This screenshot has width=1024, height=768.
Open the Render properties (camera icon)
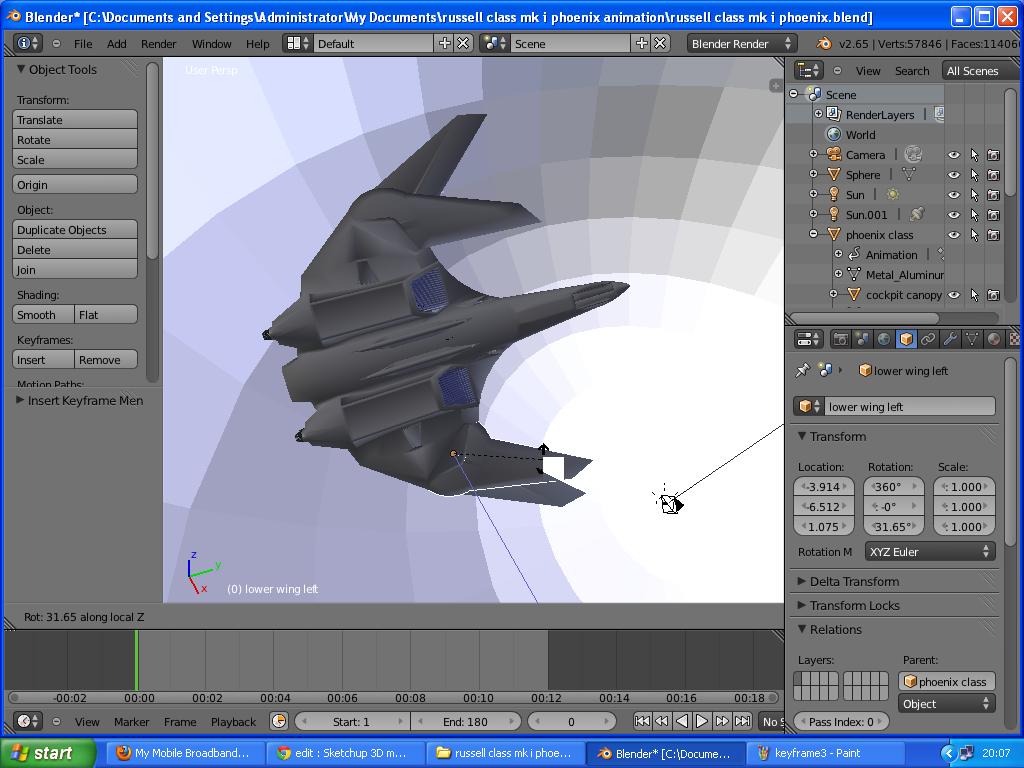(x=841, y=339)
